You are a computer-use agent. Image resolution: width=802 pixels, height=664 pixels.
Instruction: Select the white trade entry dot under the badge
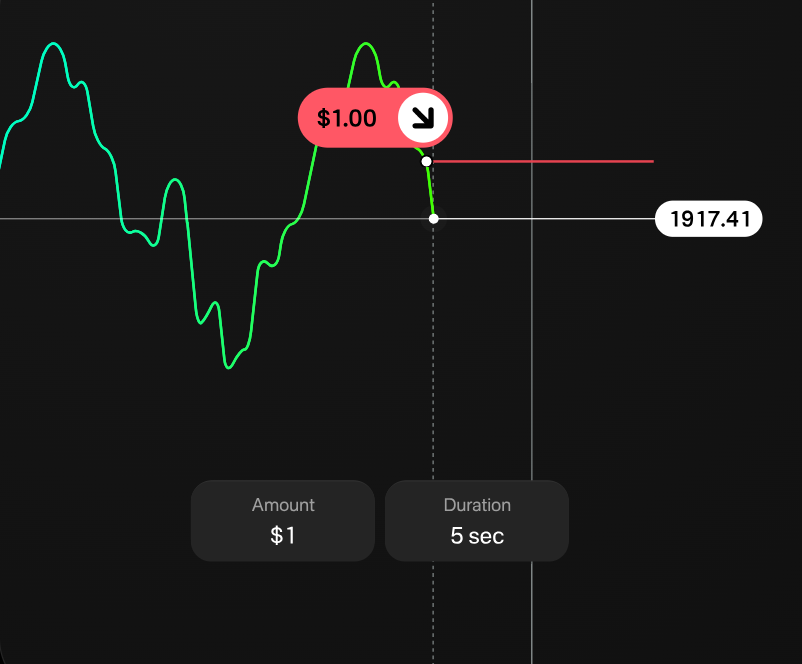pos(427,161)
